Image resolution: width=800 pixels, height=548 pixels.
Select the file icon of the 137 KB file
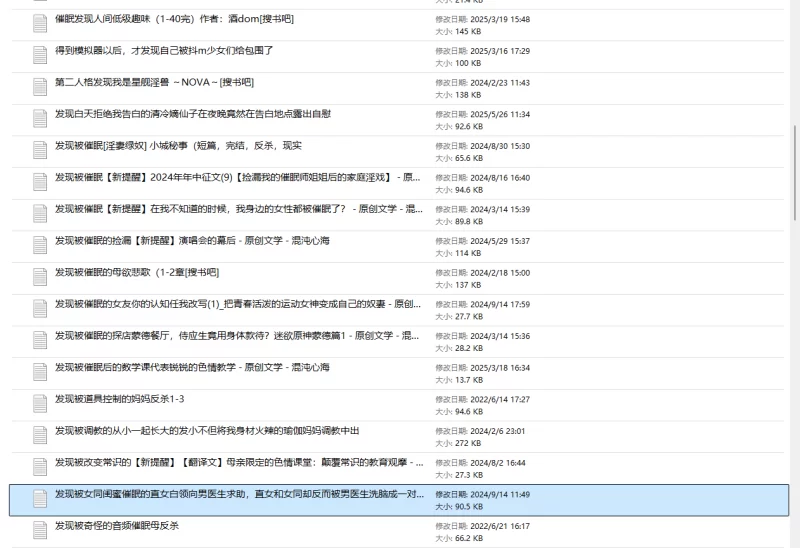(40, 277)
